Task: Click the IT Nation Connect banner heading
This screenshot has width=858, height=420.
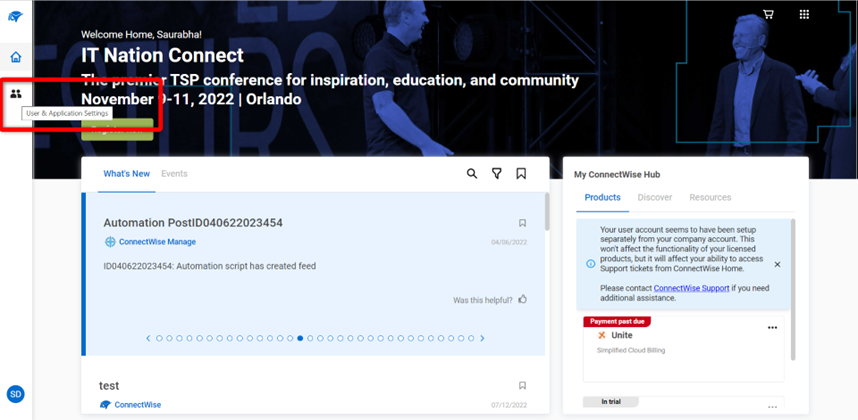Action: [163, 55]
